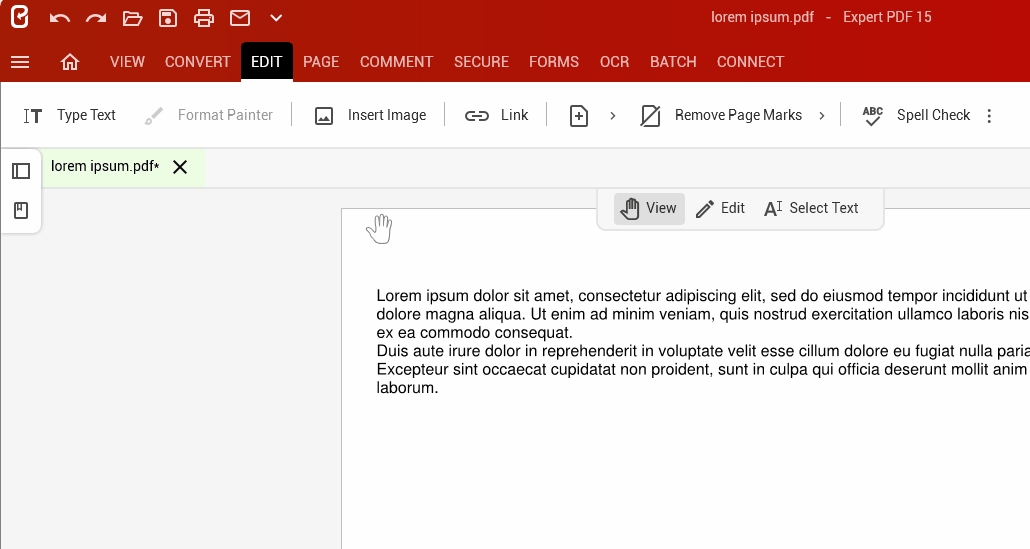Click the 'Excepteur sint occaecat' line
This screenshot has width=1030, height=549.
click(703, 369)
